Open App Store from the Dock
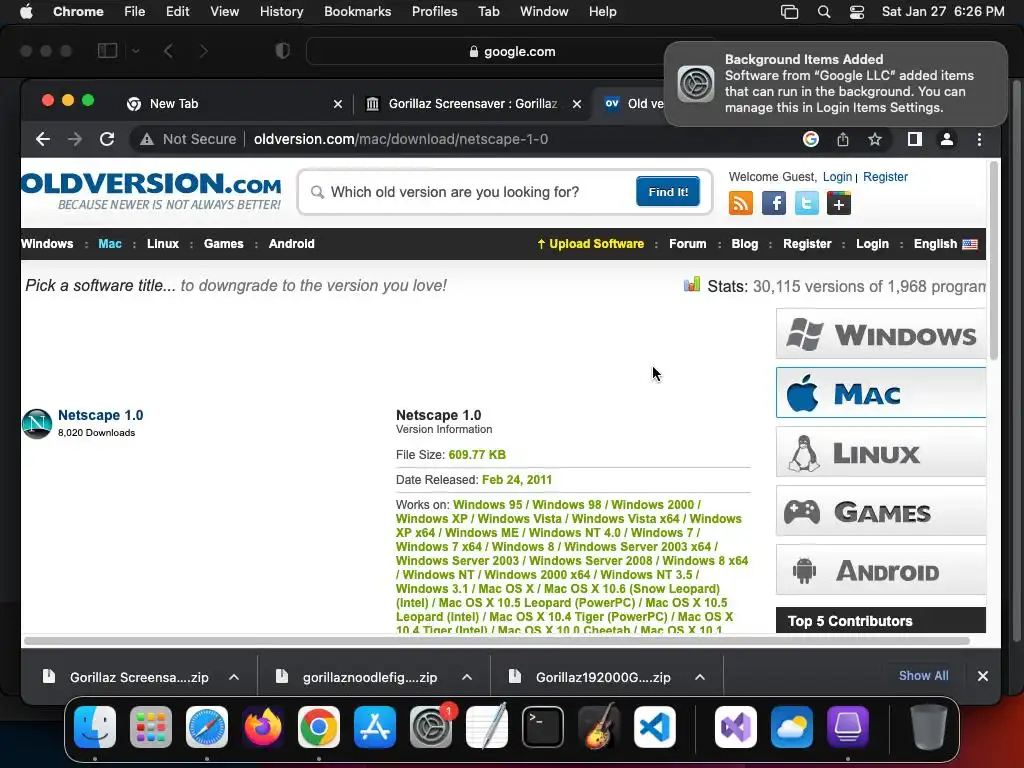 click(375, 727)
